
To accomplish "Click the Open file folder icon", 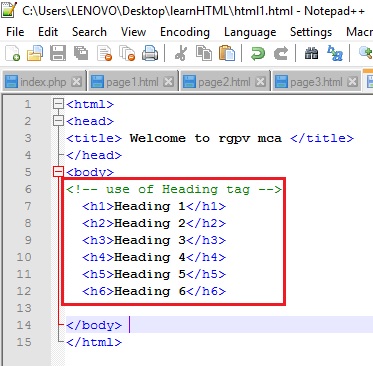I will click(35, 53).
